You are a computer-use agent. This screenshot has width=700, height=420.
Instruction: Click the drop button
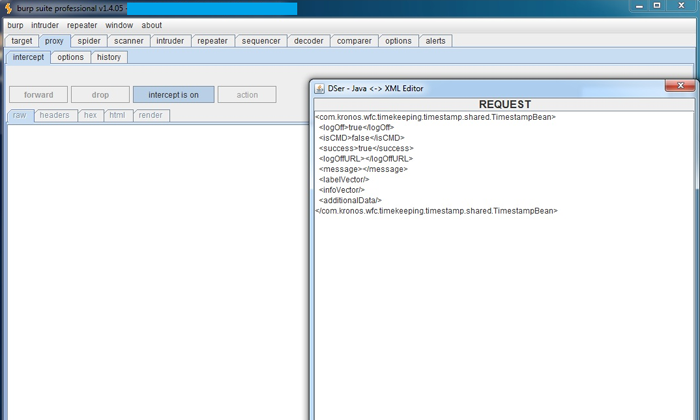100,95
